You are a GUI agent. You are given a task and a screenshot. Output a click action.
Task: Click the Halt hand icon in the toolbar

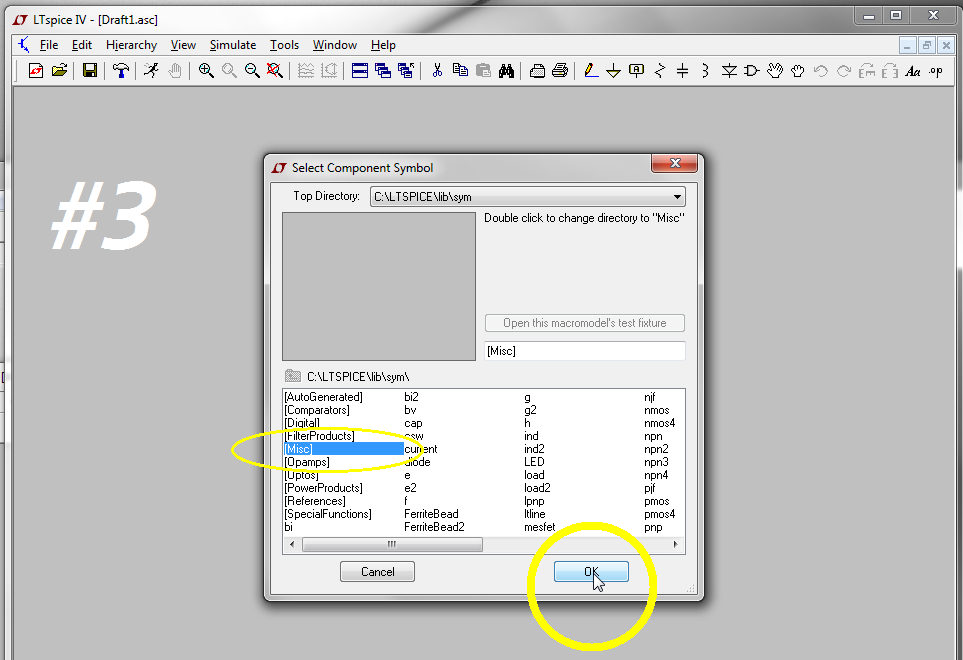(175, 71)
